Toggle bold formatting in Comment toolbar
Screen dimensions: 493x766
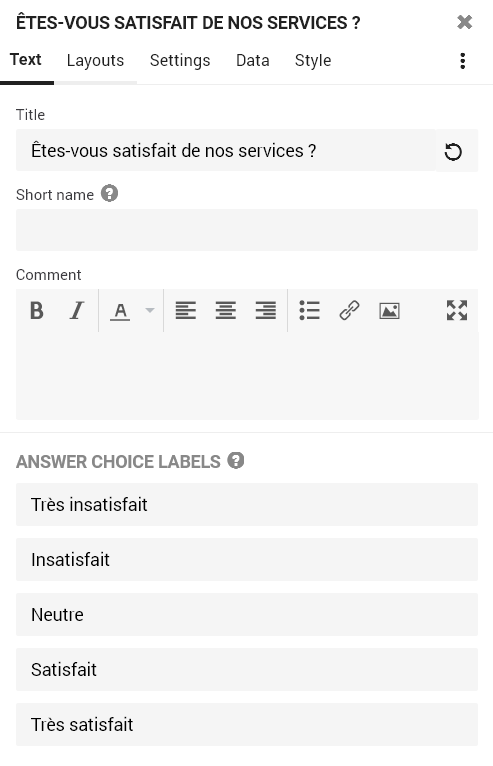tap(37, 310)
